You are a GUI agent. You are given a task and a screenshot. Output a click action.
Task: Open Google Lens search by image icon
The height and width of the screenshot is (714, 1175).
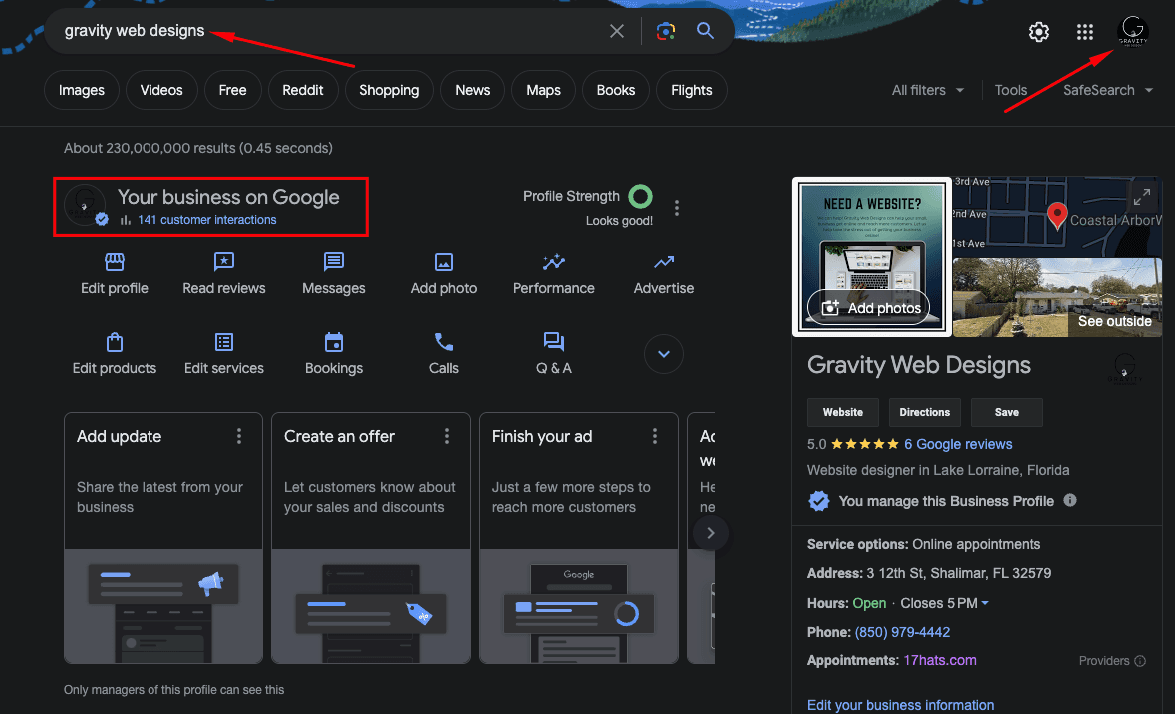(665, 31)
